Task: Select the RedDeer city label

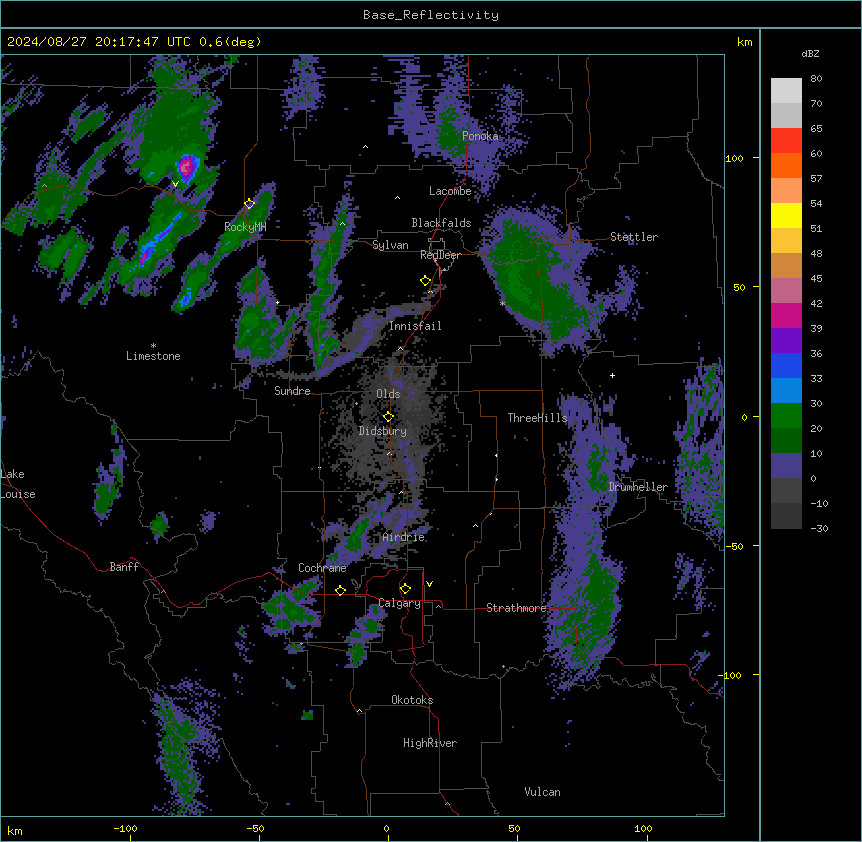Action: coord(441,255)
